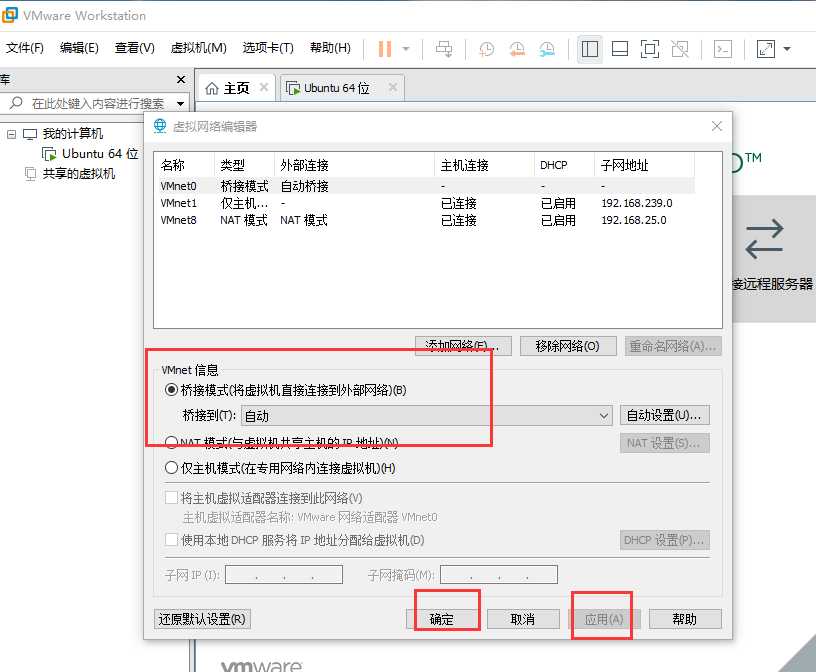Click the 还原默认设置(R) button
Image resolution: width=816 pixels, height=672 pixels.
[x=202, y=619]
